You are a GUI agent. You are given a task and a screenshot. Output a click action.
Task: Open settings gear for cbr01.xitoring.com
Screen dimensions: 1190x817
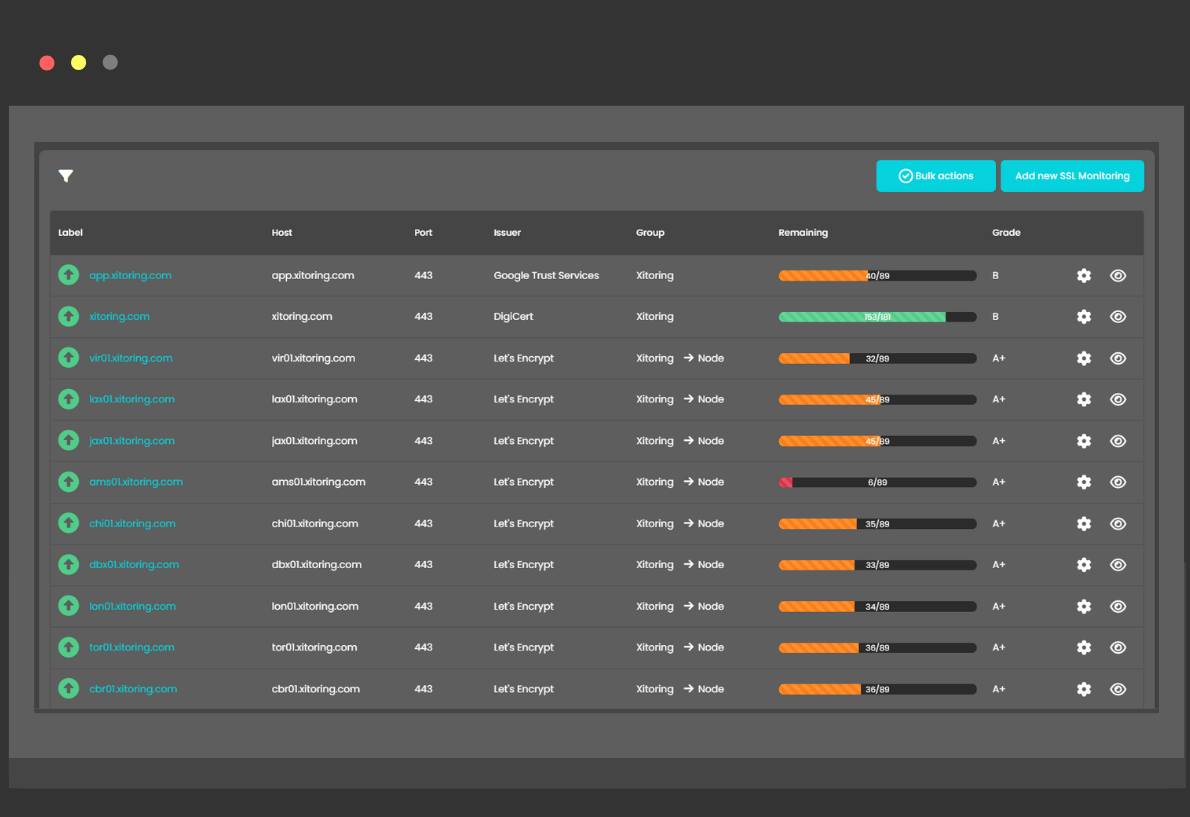(x=1084, y=689)
